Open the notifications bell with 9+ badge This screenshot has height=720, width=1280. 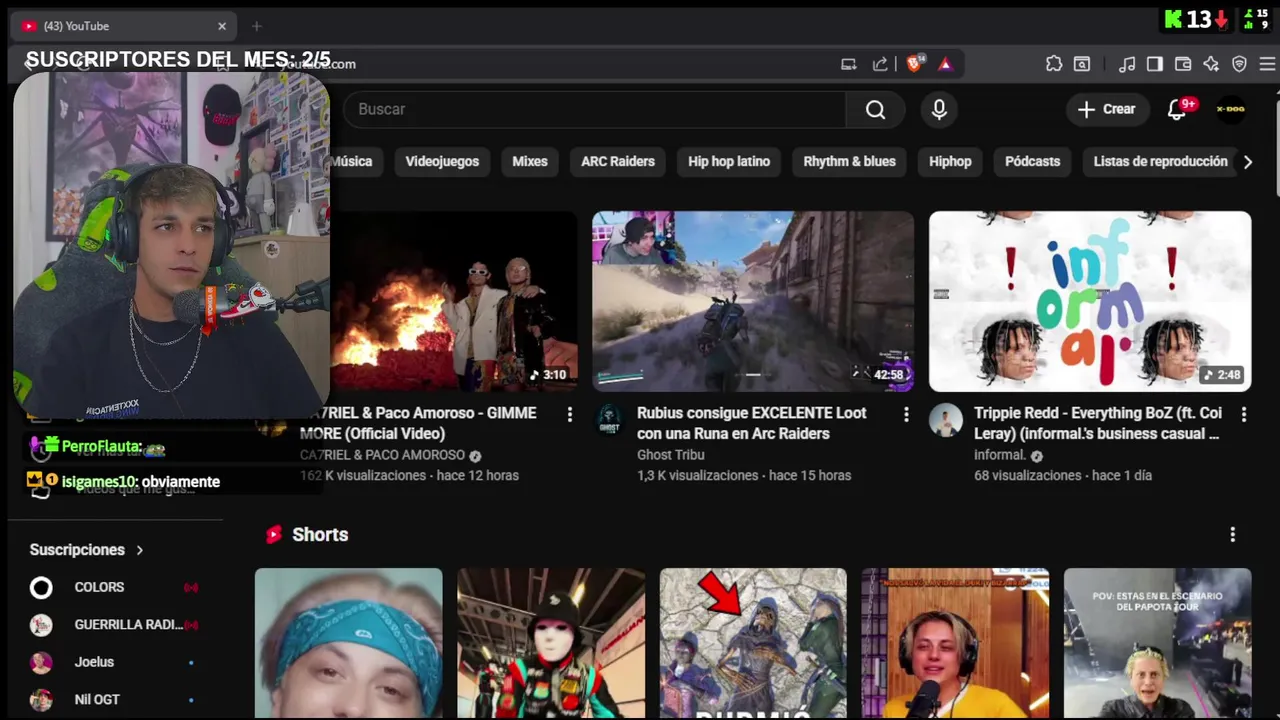1178,109
